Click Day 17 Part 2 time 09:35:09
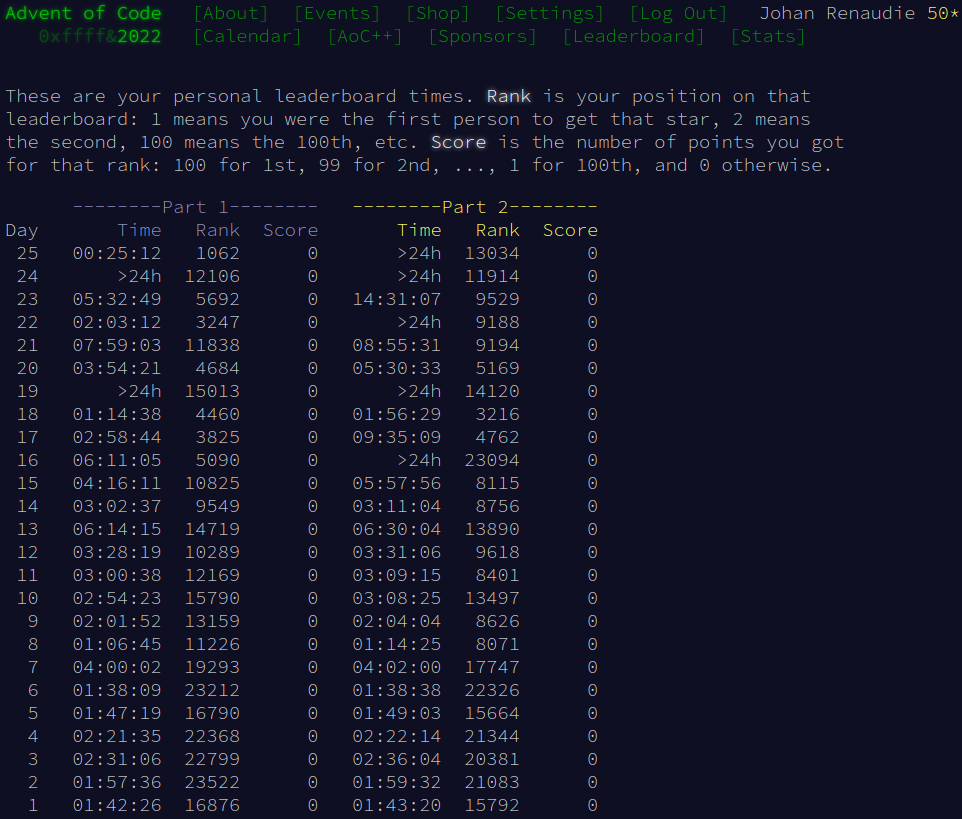The image size is (962, 819). click(397, 437)
